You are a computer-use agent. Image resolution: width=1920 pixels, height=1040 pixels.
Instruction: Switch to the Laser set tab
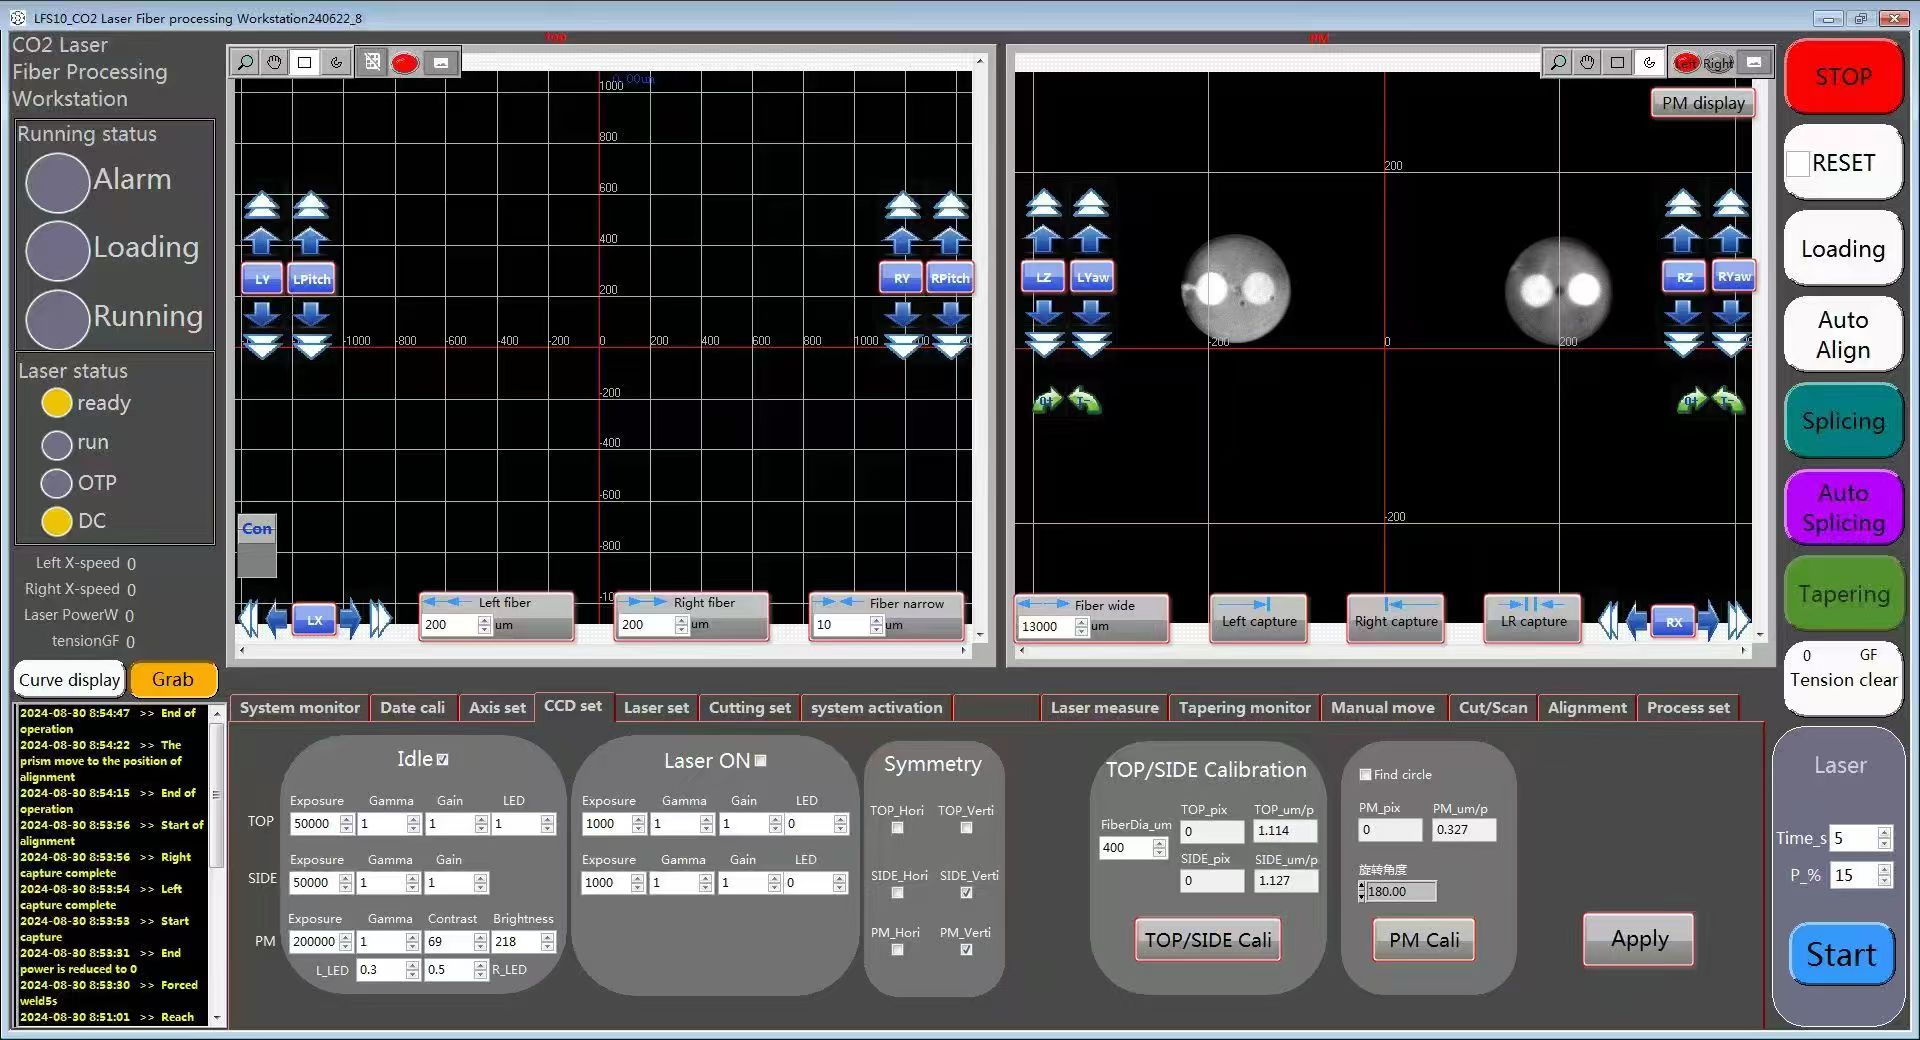pyautogui.click(x=656, y=708)
